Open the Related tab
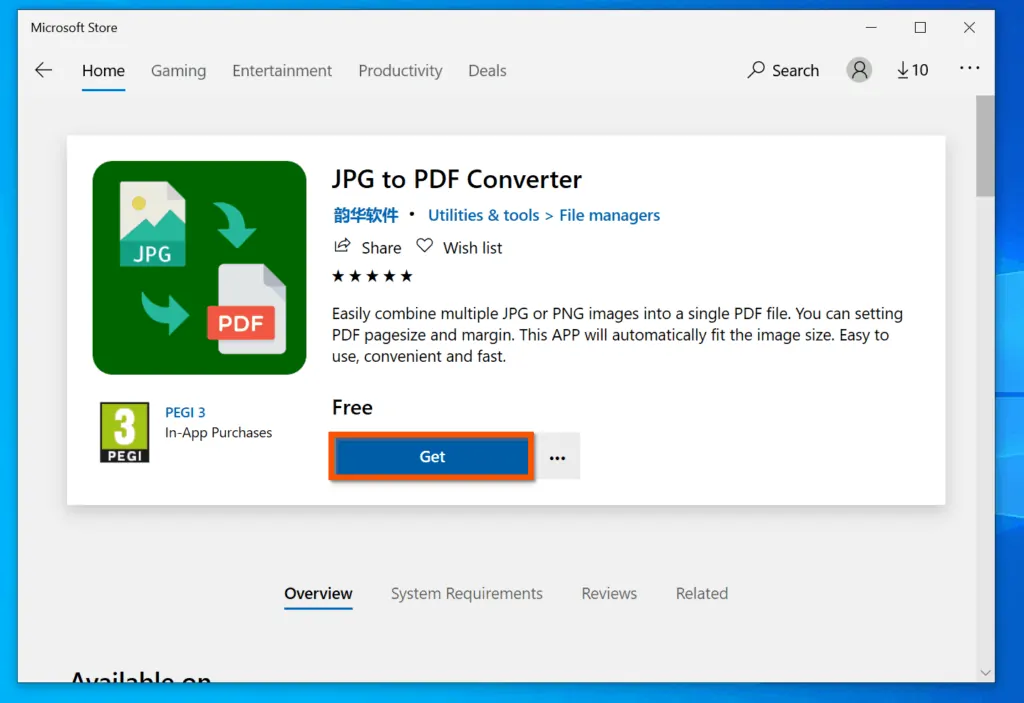Viewport: 1024px width, 703px height. [x=701, y=593]
